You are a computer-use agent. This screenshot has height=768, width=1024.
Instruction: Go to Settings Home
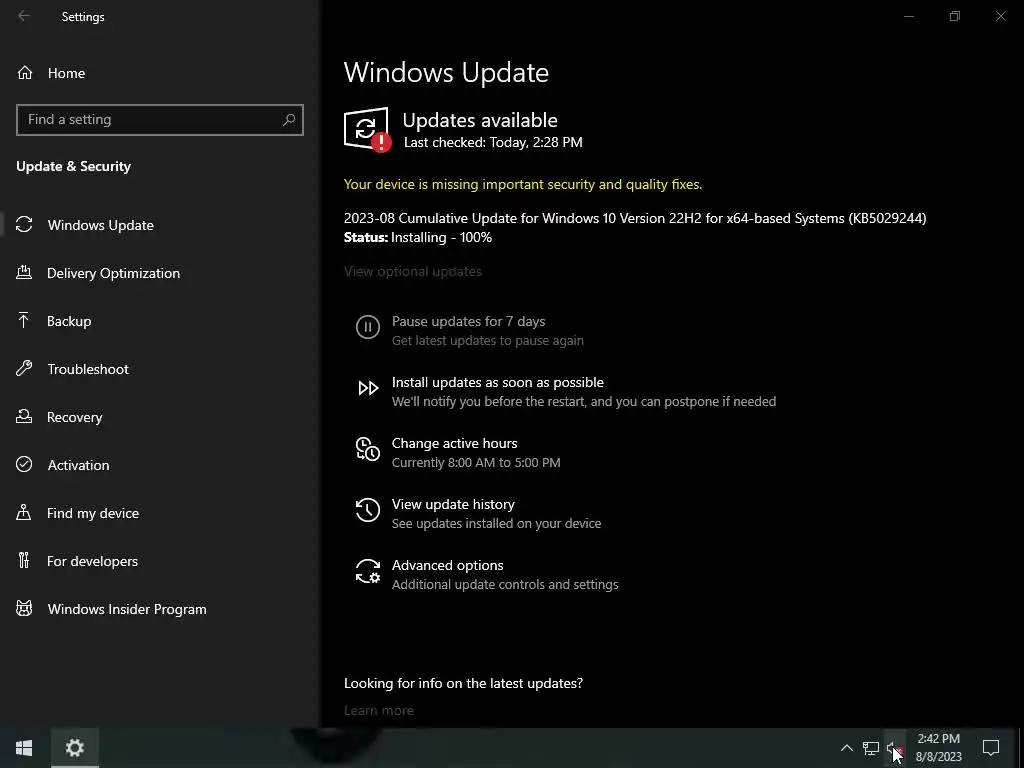coord(51,73)
